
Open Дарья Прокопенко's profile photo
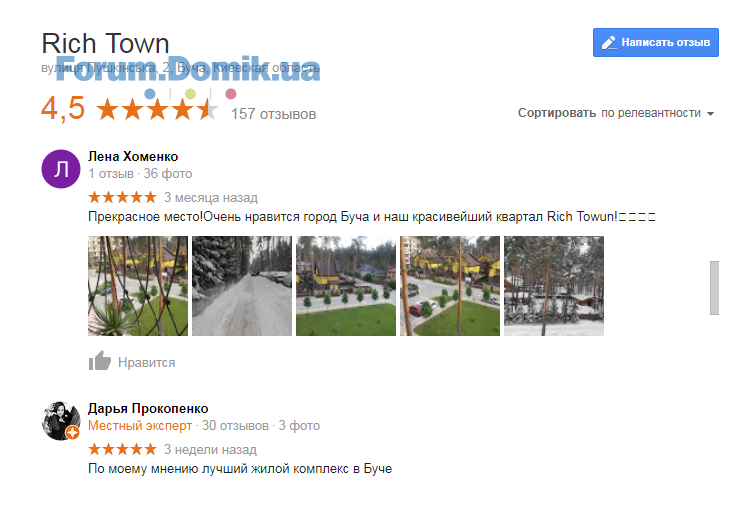(x=61, y=421)
